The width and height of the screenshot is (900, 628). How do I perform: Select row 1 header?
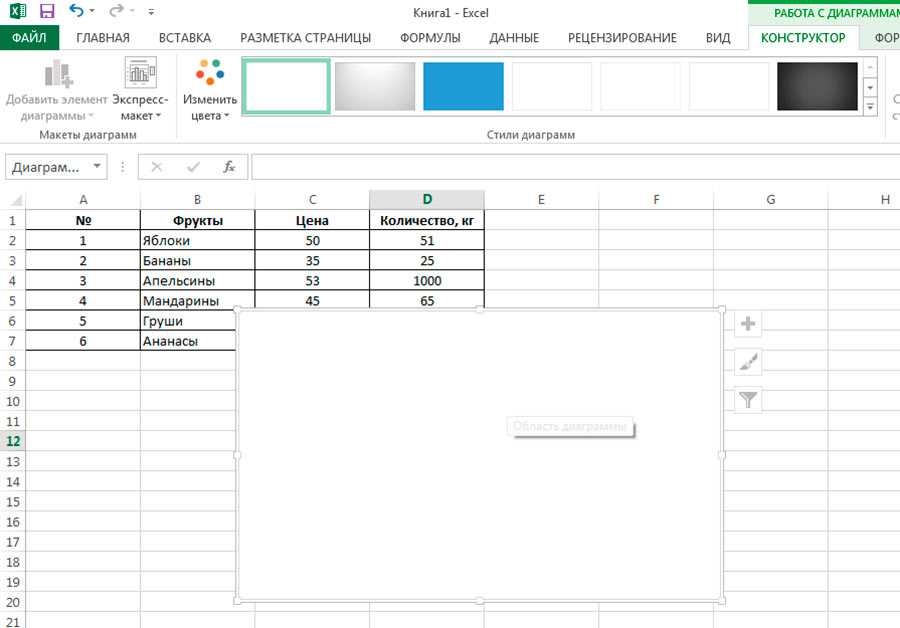coord(13,220)
